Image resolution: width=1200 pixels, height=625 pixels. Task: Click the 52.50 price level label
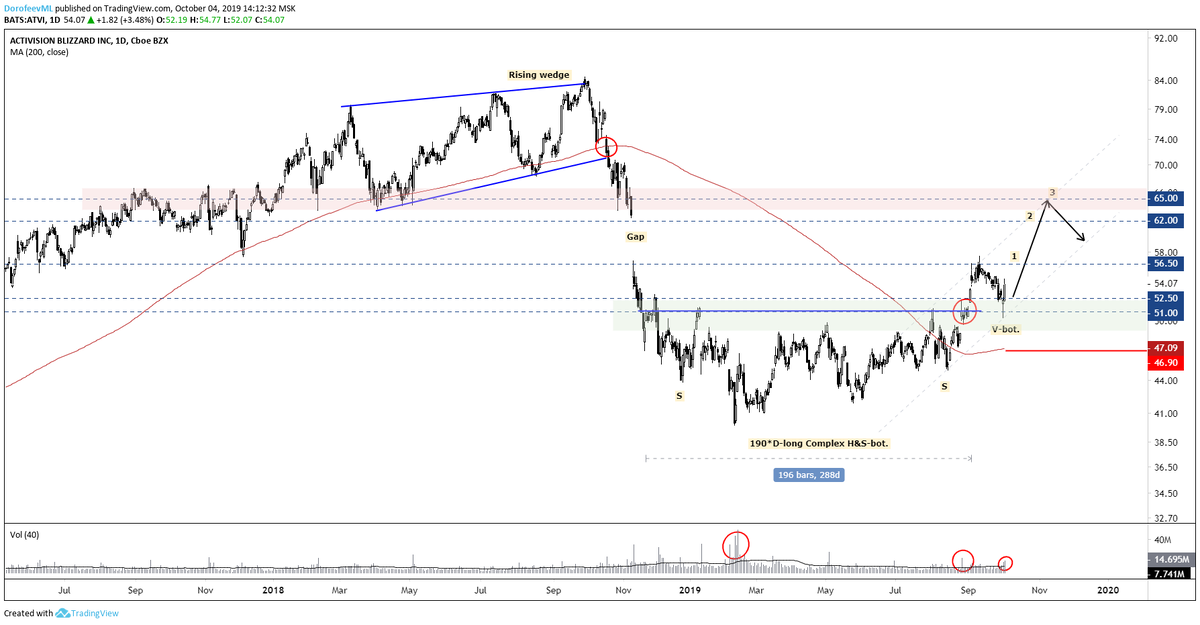pyautogui.click(x=1166, y=298)
